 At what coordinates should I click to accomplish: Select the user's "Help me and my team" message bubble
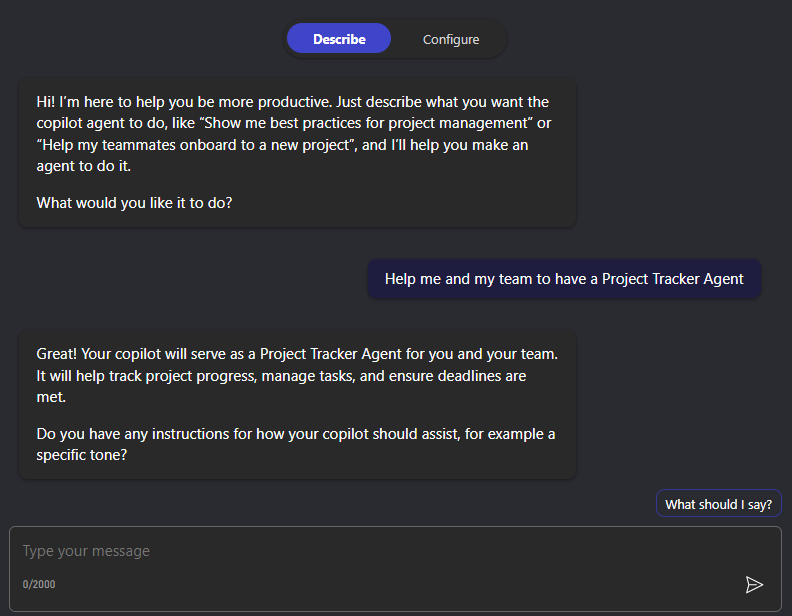tap(564, 279)
